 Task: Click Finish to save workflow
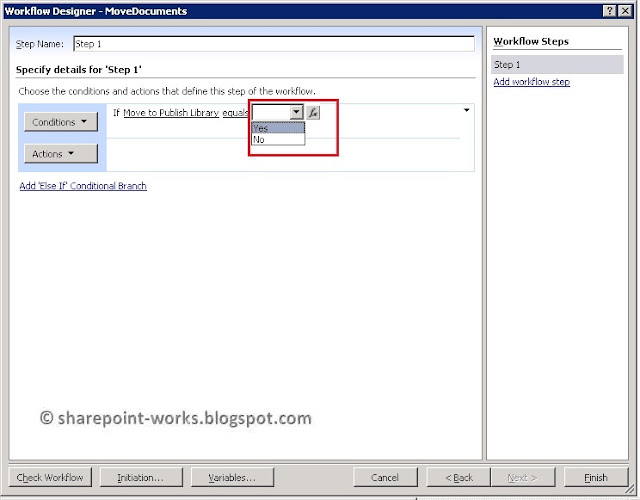[x=596, y=477]
